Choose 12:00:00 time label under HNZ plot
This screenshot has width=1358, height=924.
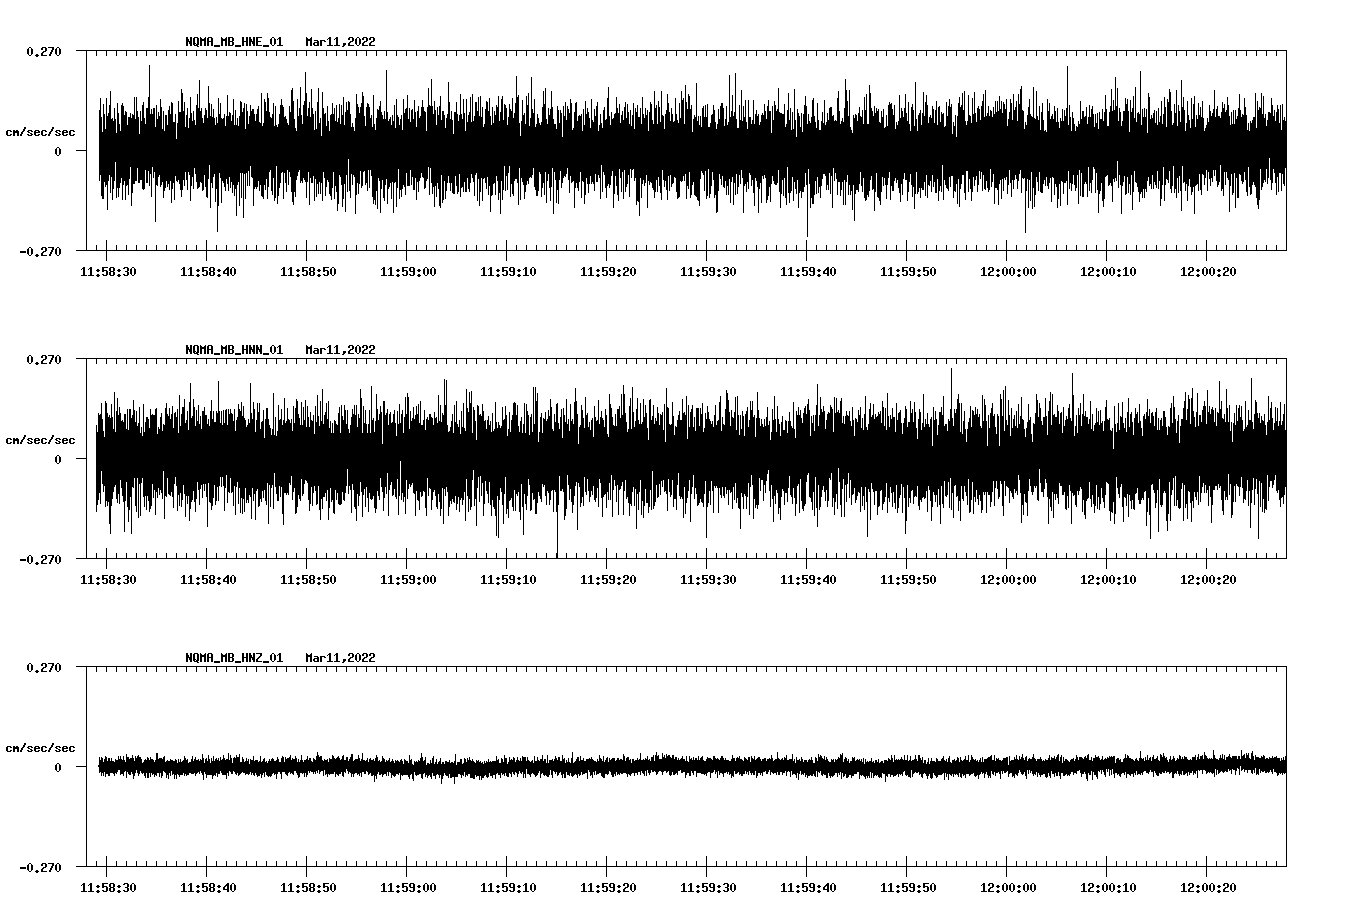[x=1008, y=888]
